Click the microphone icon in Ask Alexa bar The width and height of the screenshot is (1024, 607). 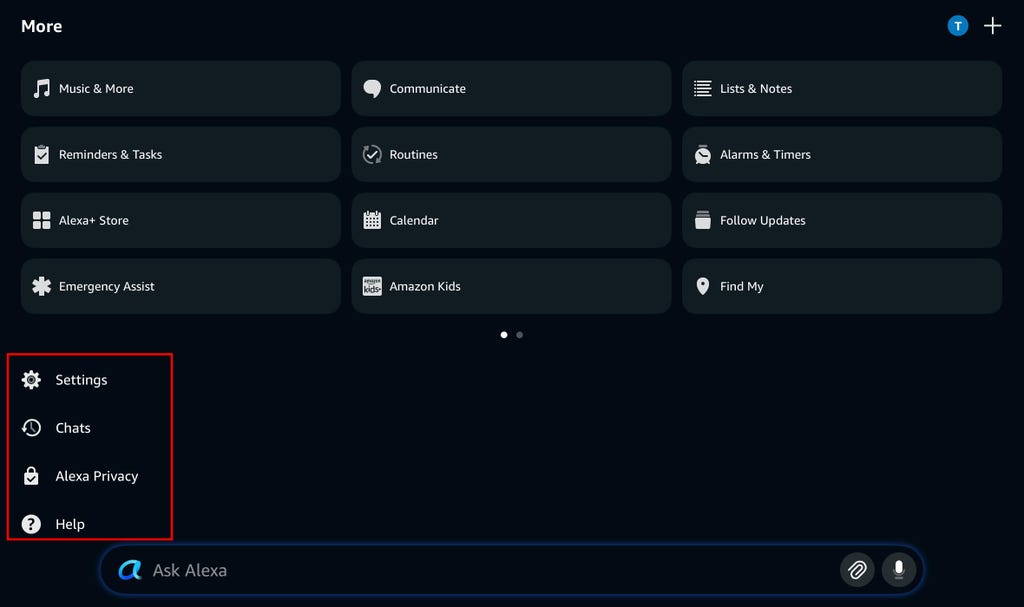(x=898, y=570)
